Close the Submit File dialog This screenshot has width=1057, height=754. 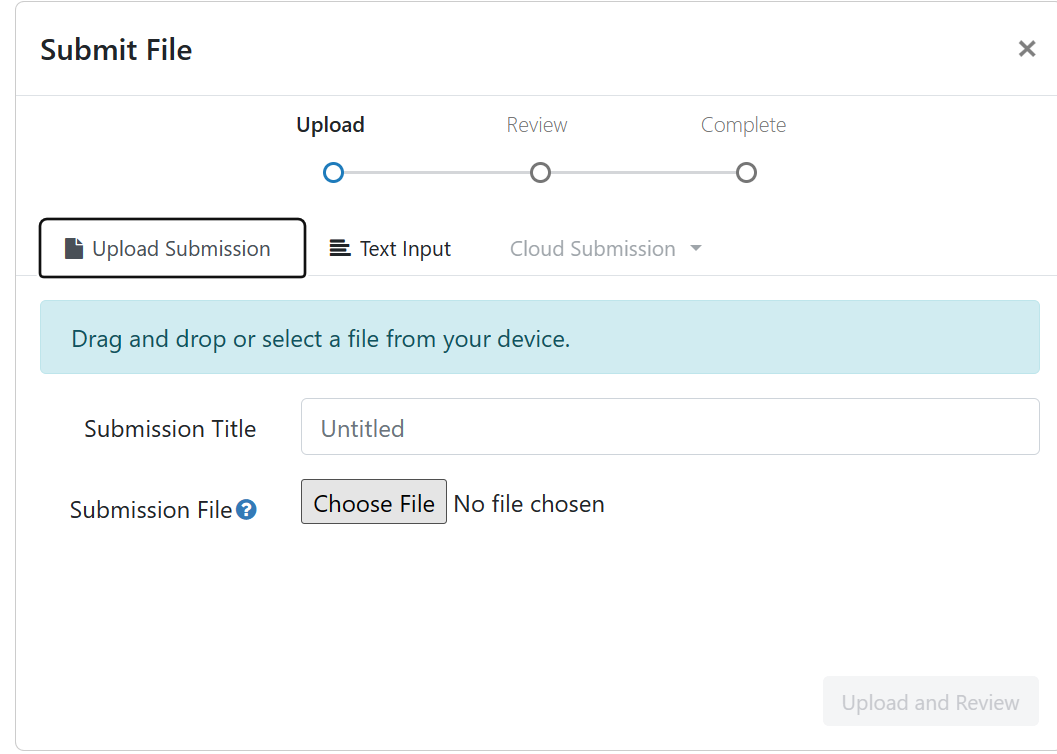1026,49
